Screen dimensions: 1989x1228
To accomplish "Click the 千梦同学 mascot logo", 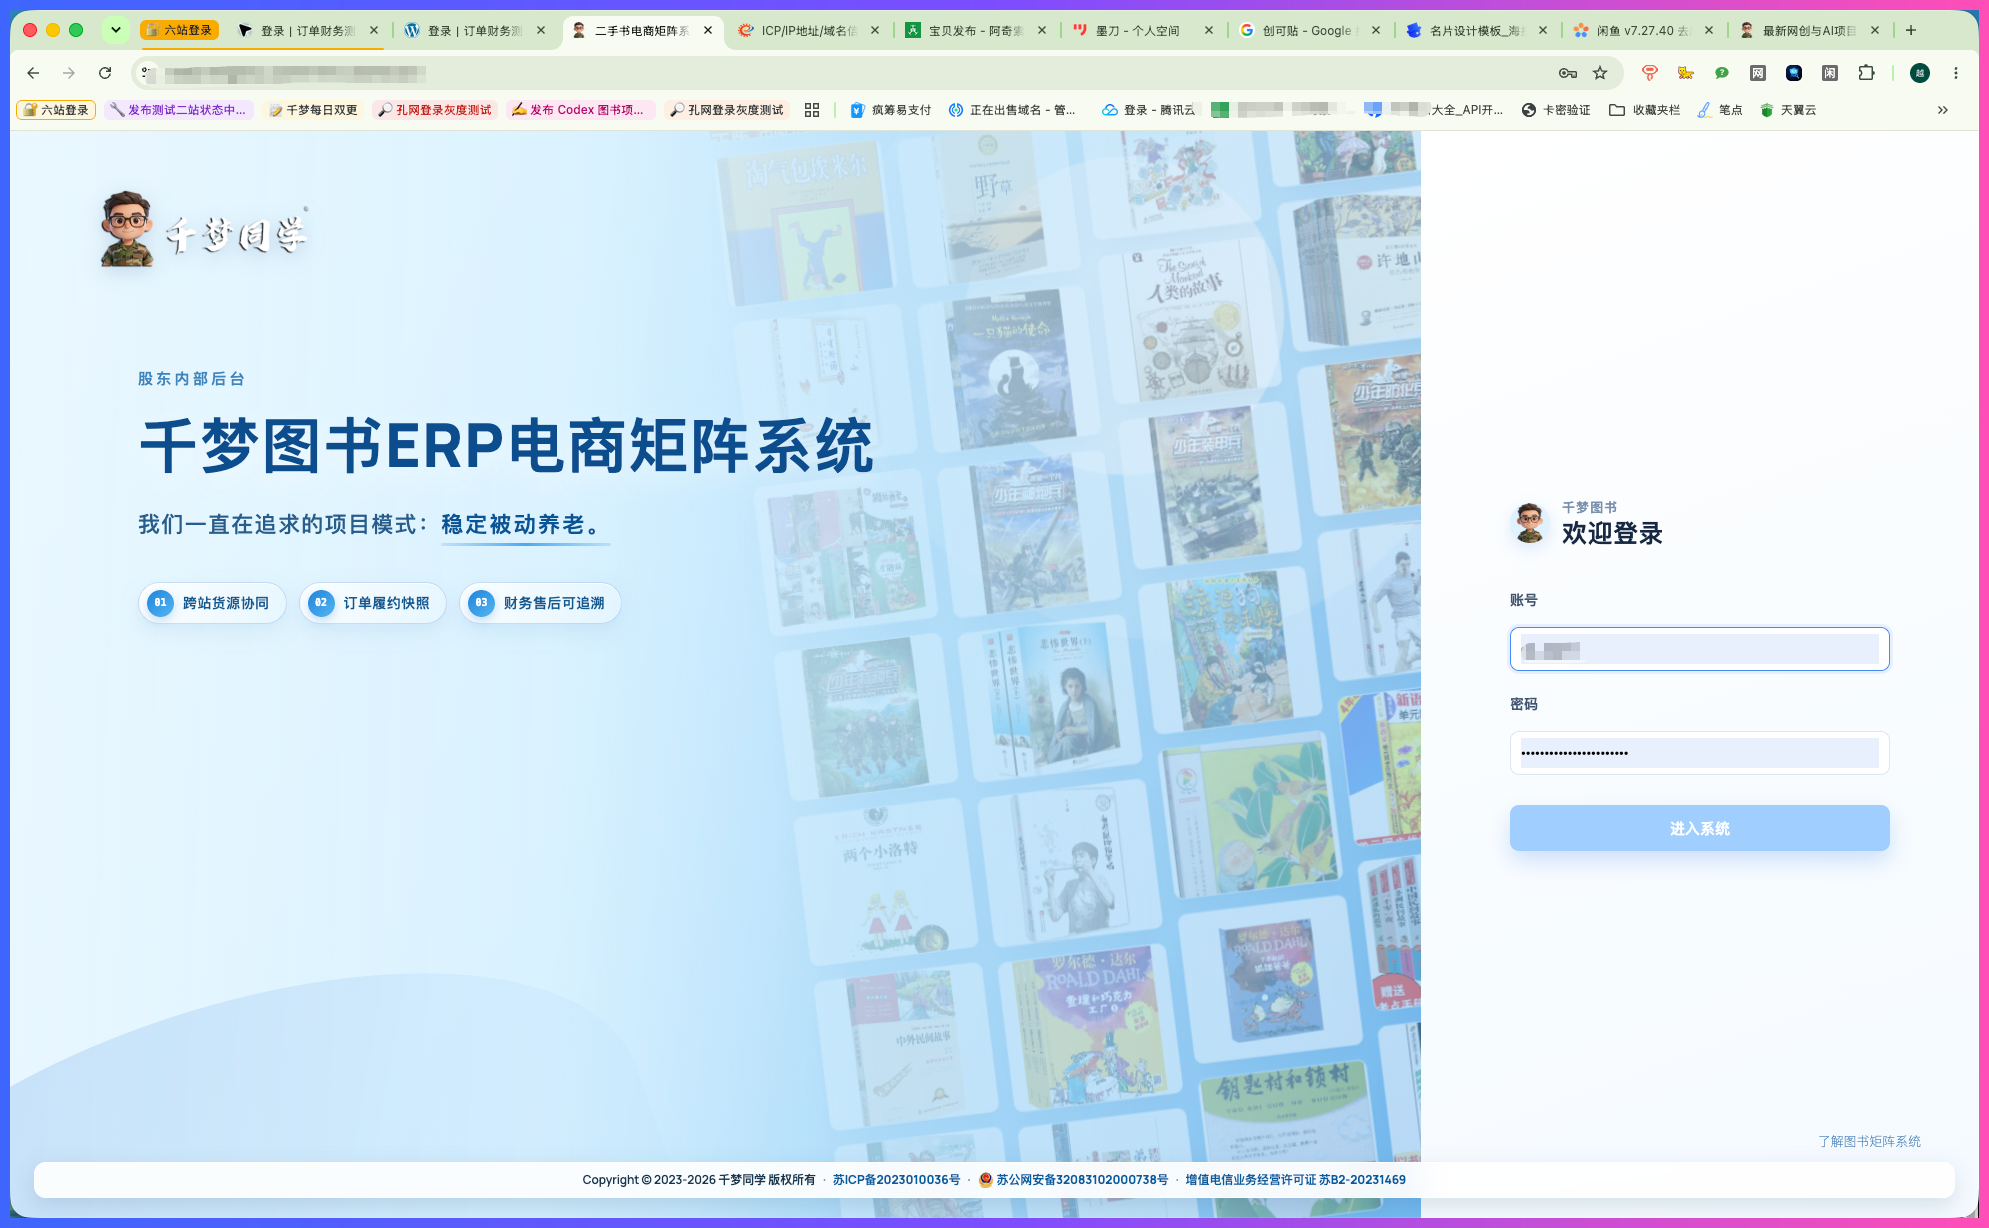I will tap(205, 229).
